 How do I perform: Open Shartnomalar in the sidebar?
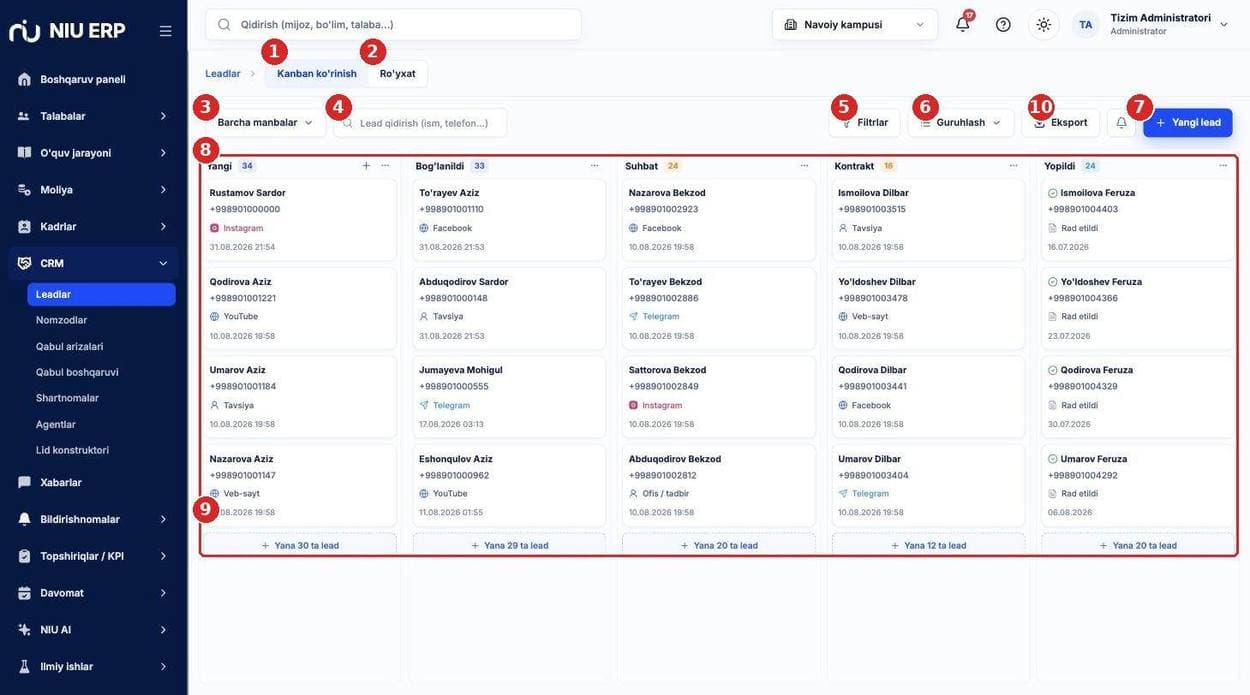pos(67,398)
